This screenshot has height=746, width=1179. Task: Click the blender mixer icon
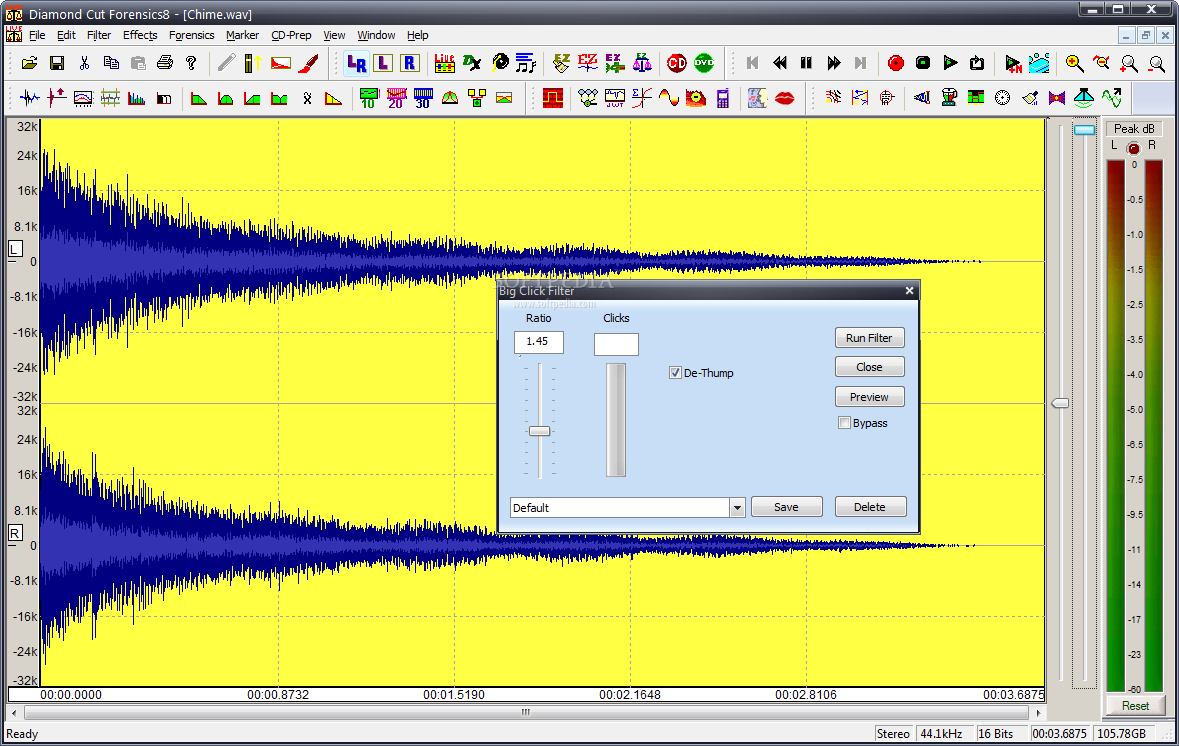pos(949,98)
